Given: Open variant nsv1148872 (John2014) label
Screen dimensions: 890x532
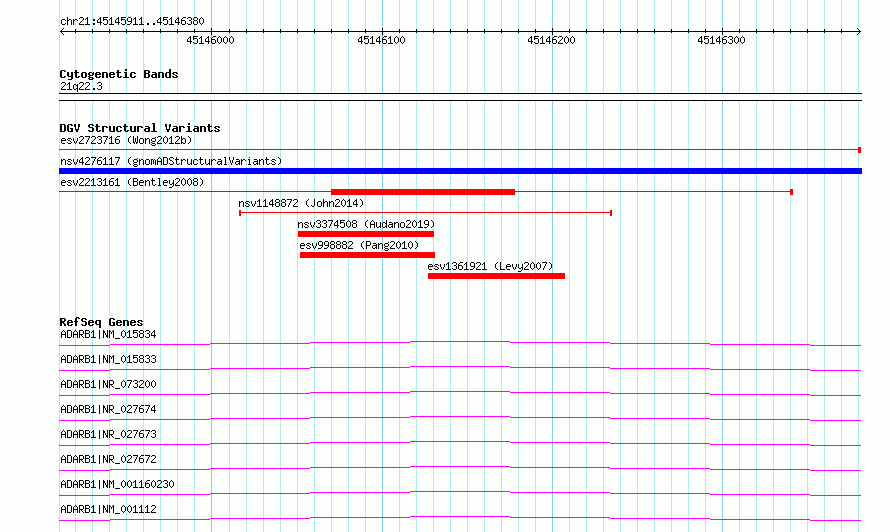Looking at the screenshot, I should 301,203.
